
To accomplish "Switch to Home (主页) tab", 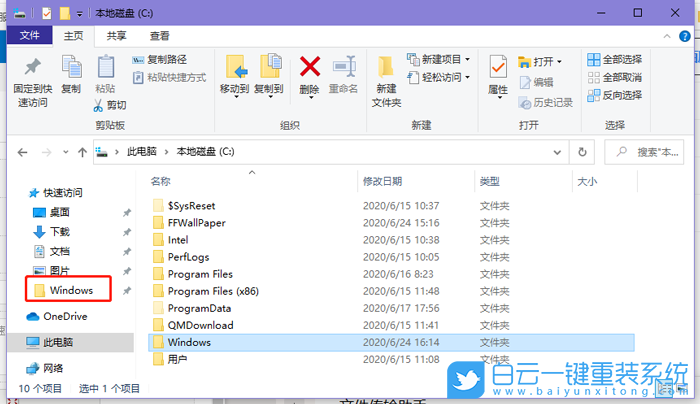I will tap(74, 36).
